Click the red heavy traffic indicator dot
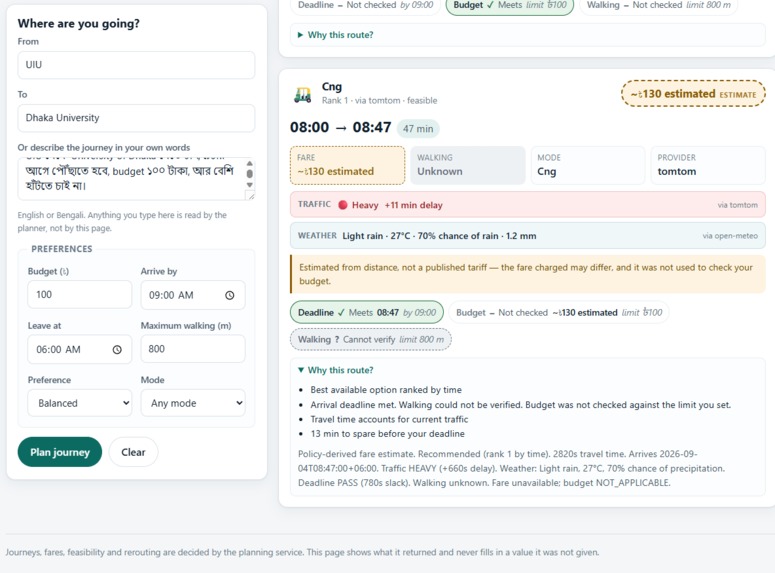Viewport: 775px width, 573px height. tap(343, 205)
